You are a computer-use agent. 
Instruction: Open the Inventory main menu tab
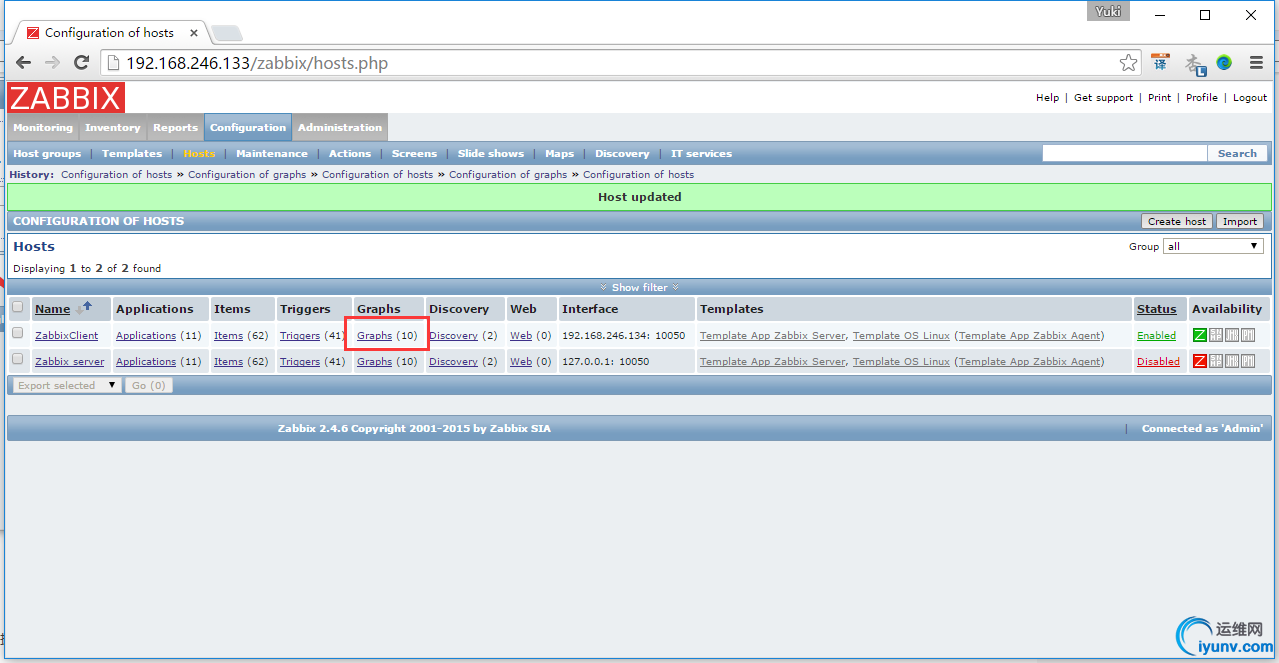click(113, 128)
